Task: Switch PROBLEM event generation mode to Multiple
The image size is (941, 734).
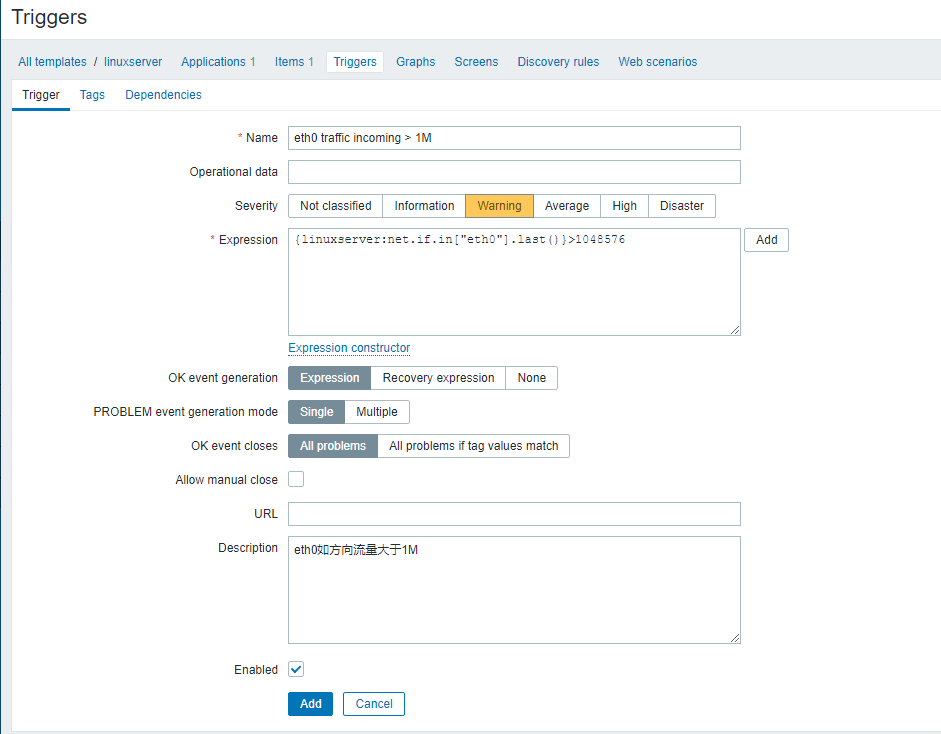Action: [377, 412]
